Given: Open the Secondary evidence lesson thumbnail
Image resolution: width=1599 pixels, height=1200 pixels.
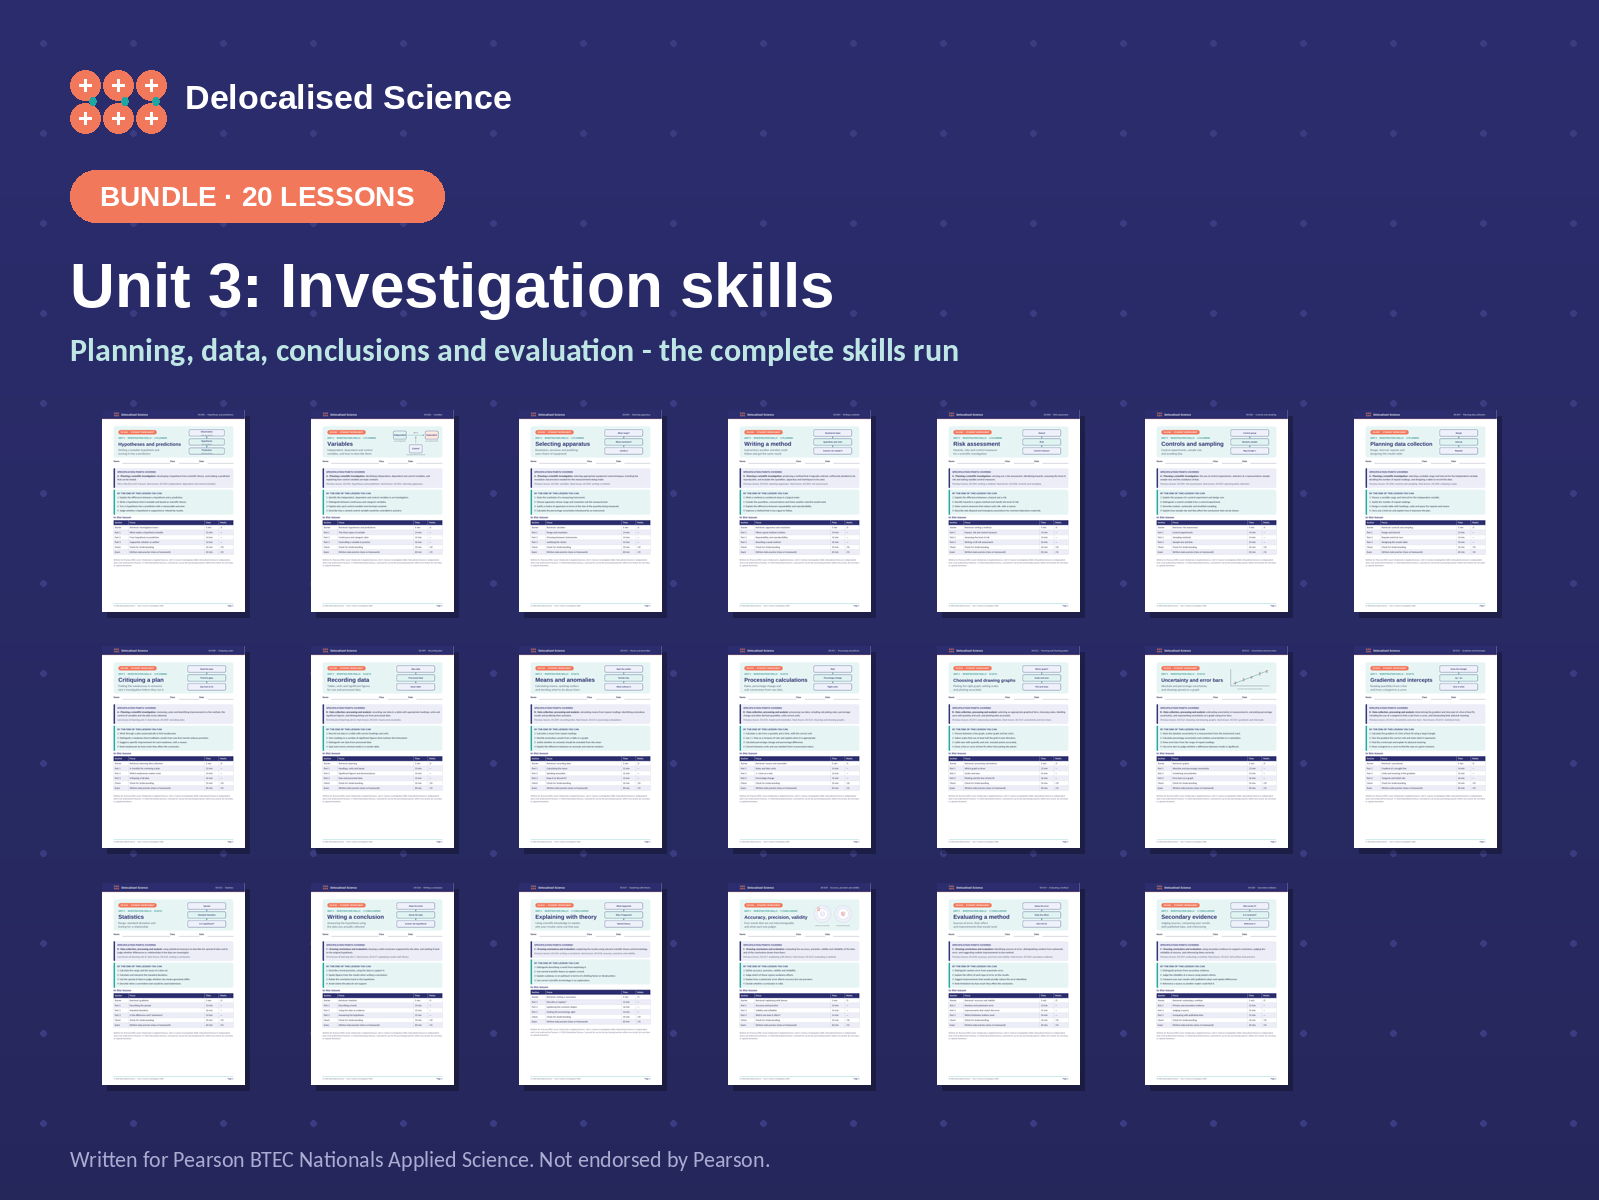Looking at the screenshot, I should [1217, 984].
